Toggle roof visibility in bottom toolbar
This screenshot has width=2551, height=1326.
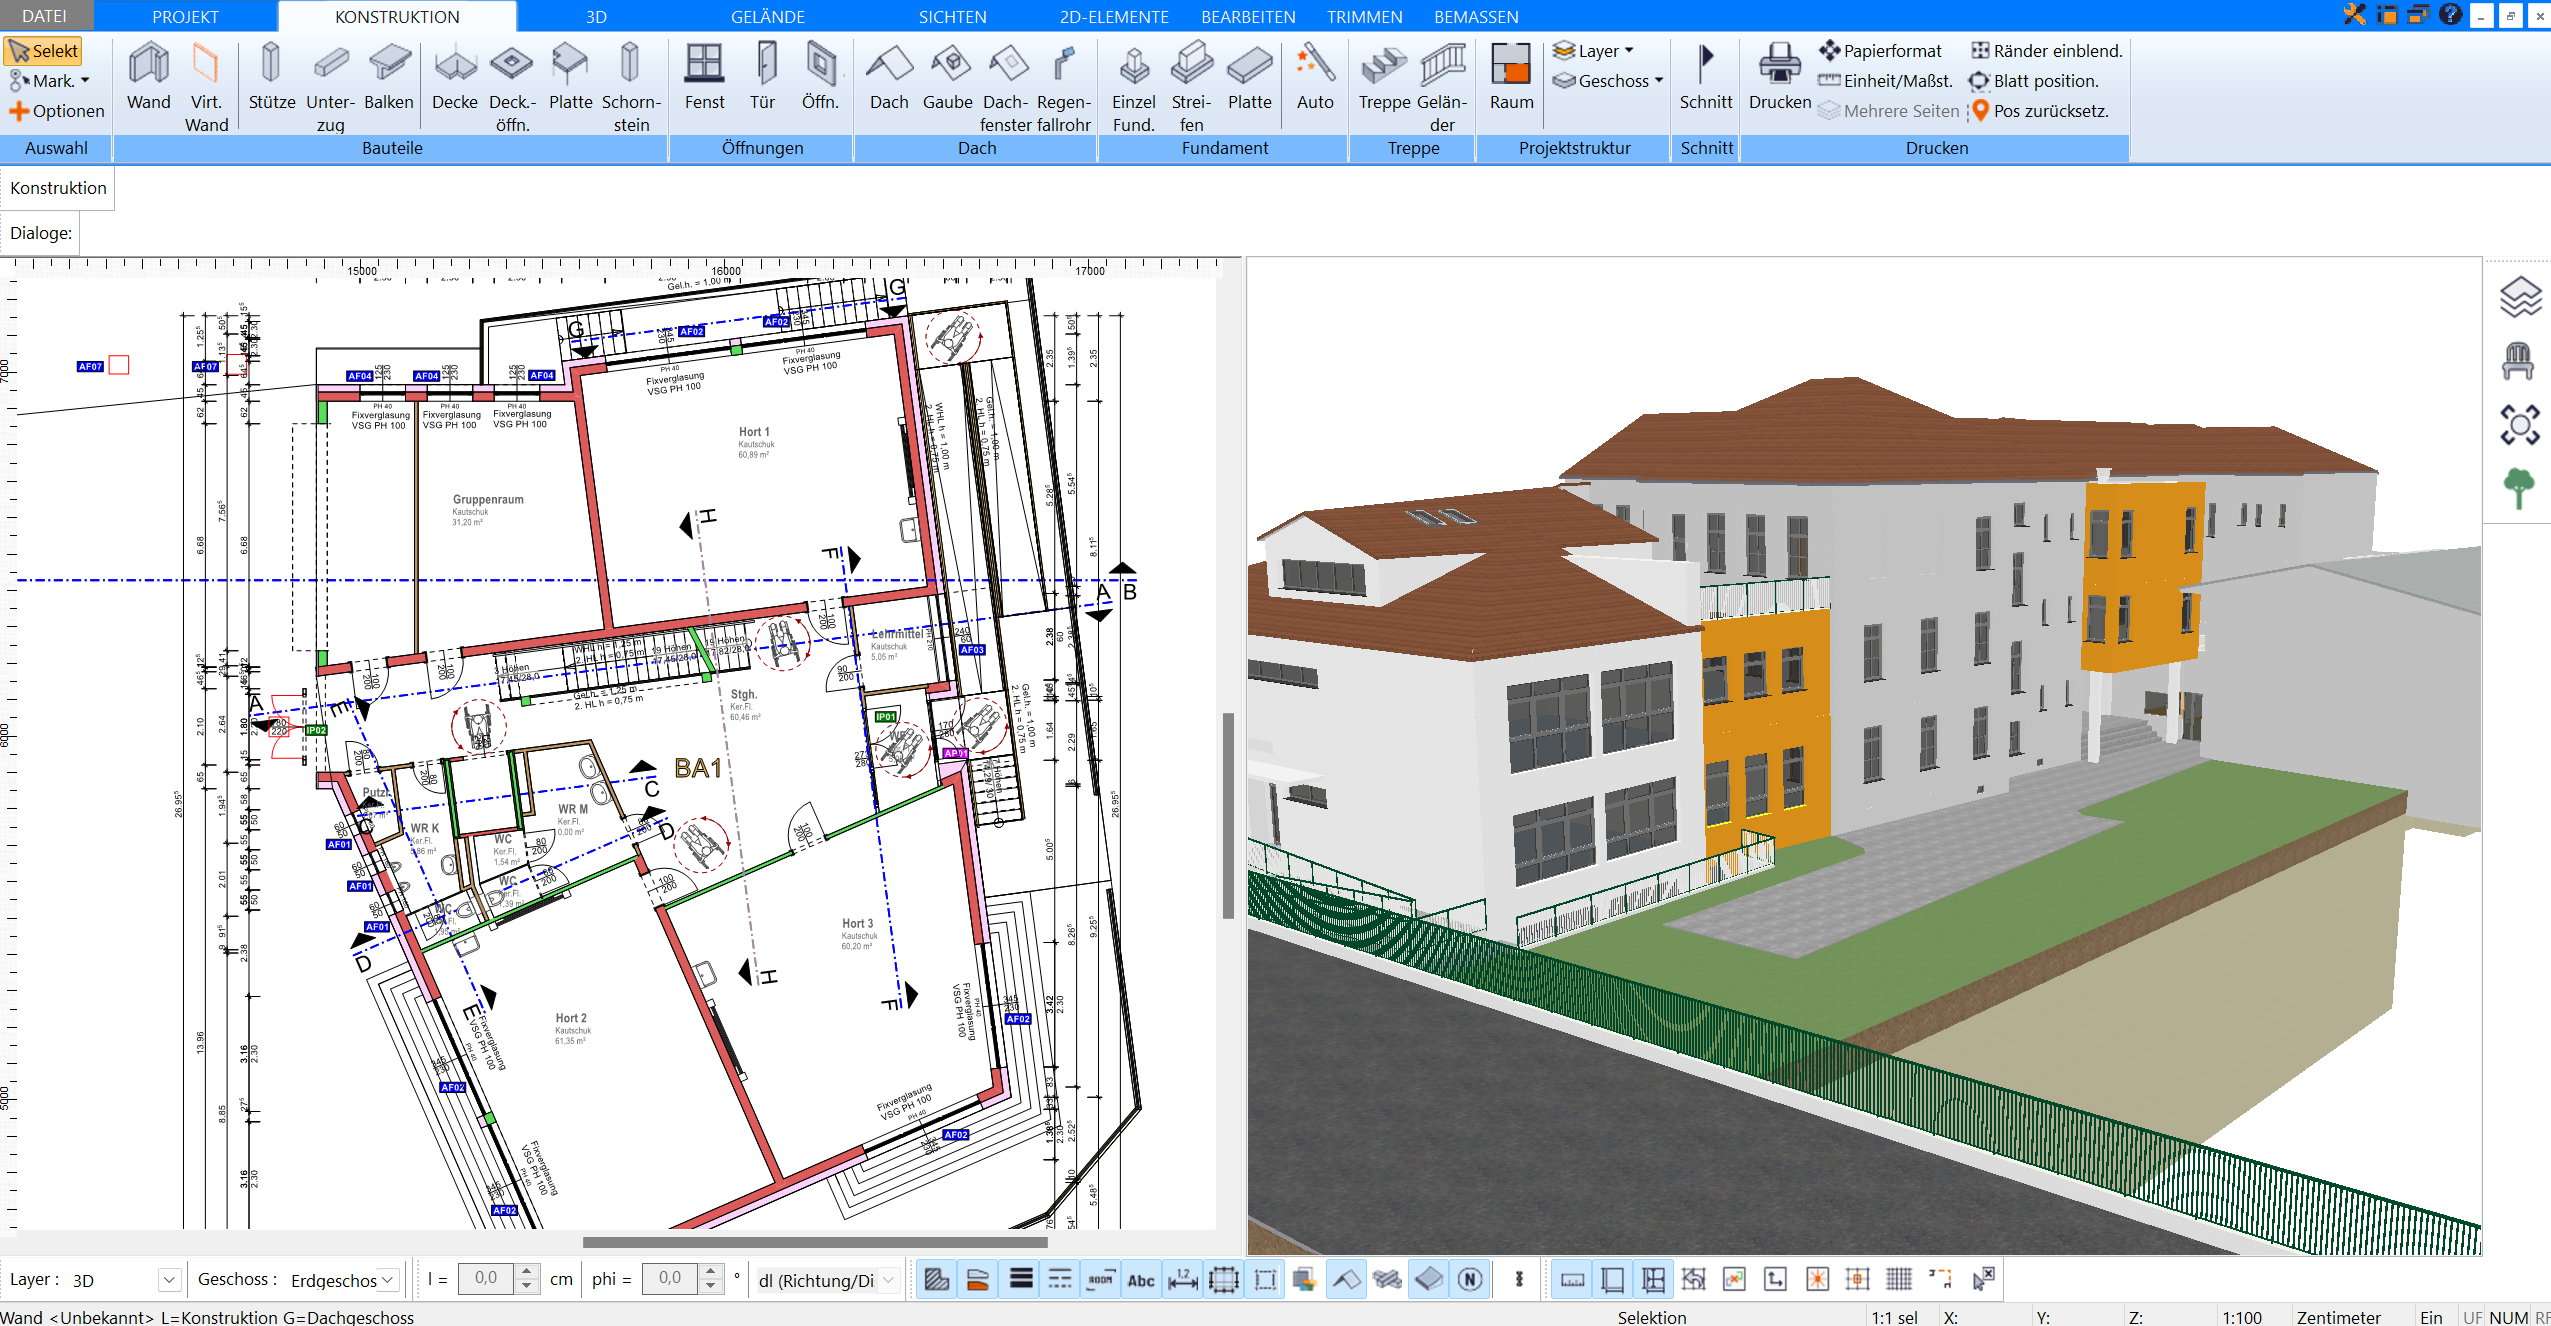[1347, 1279]
